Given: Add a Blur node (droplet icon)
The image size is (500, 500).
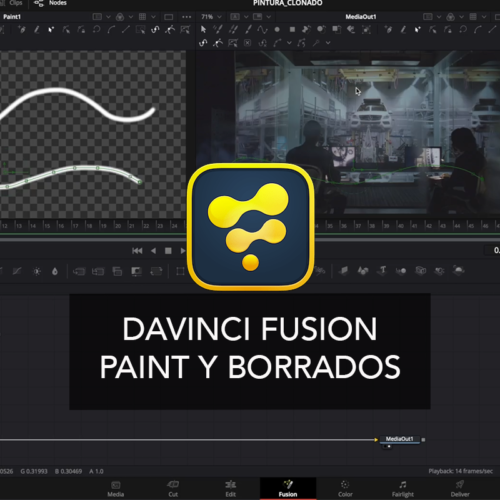Looking at the screenshot, I should coord(55,271).
